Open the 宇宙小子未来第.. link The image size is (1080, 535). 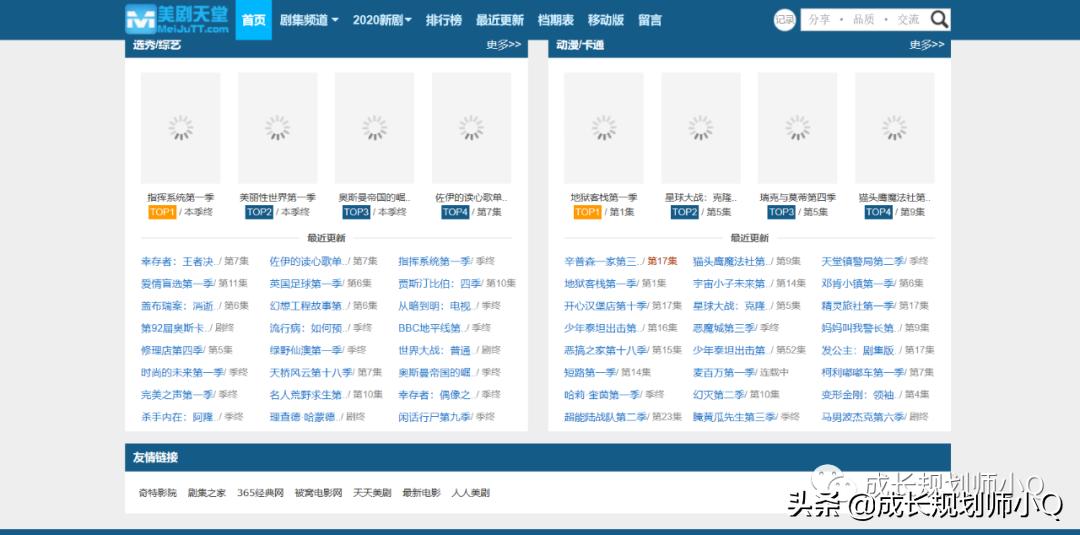732,284
